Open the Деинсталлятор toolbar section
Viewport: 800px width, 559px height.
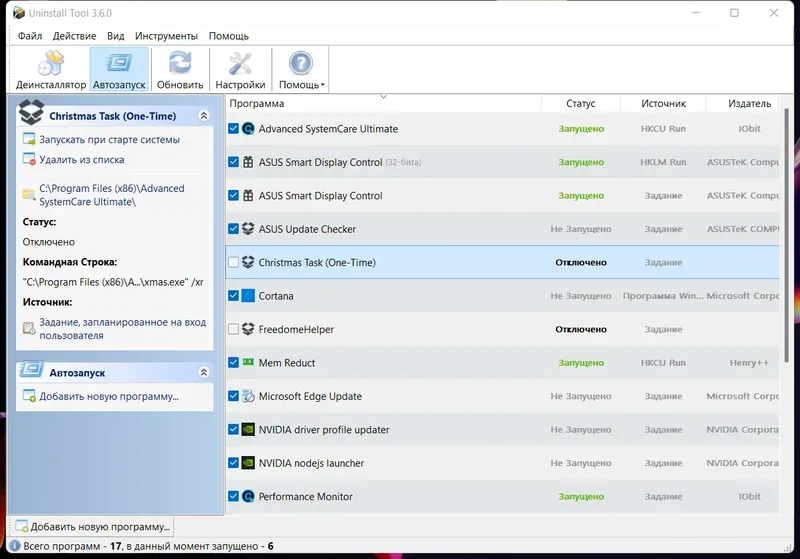tap(51, 70)
